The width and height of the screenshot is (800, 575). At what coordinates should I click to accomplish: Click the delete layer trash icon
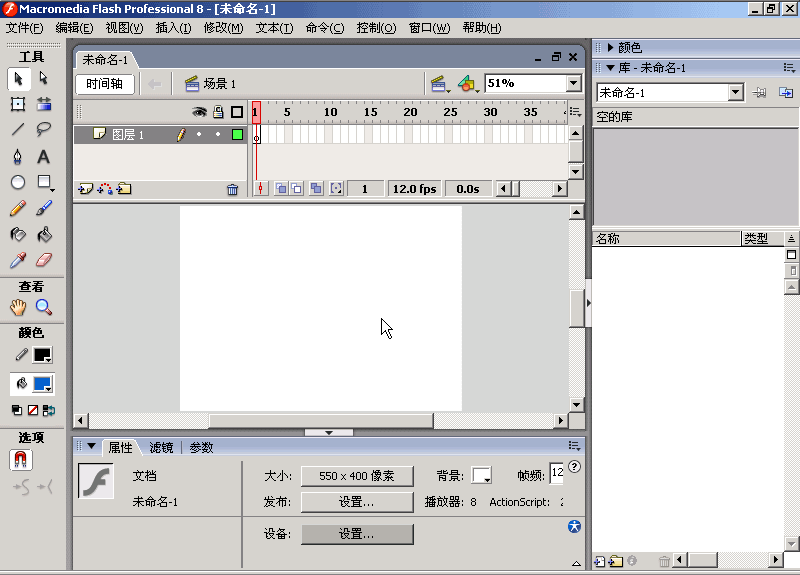232,189
